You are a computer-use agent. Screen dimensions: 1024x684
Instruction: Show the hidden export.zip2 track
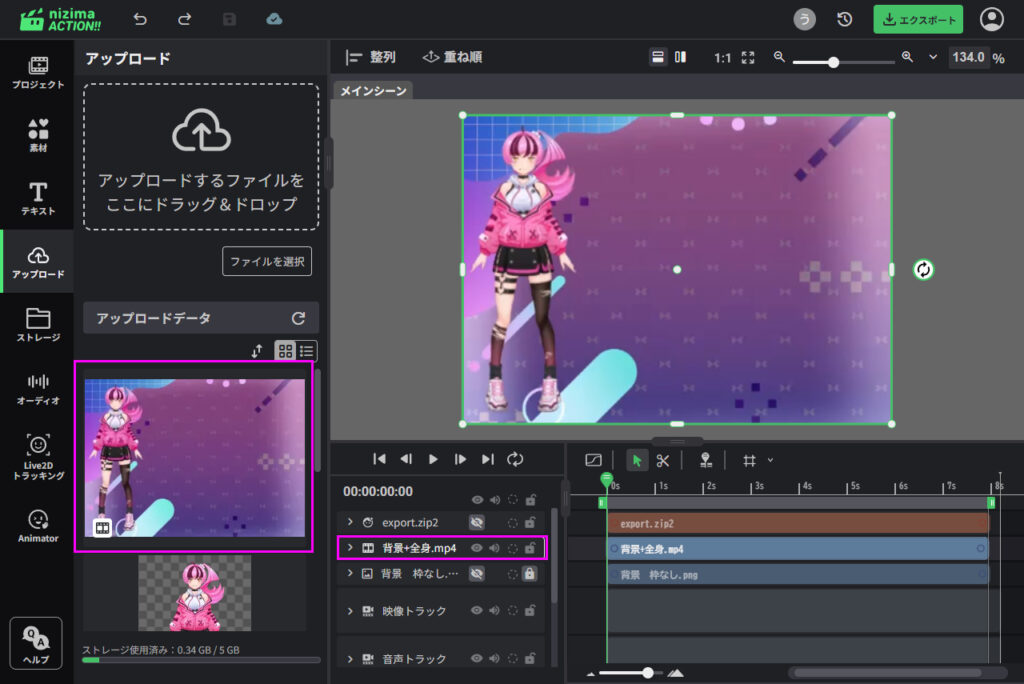click(x=477, y=522)
